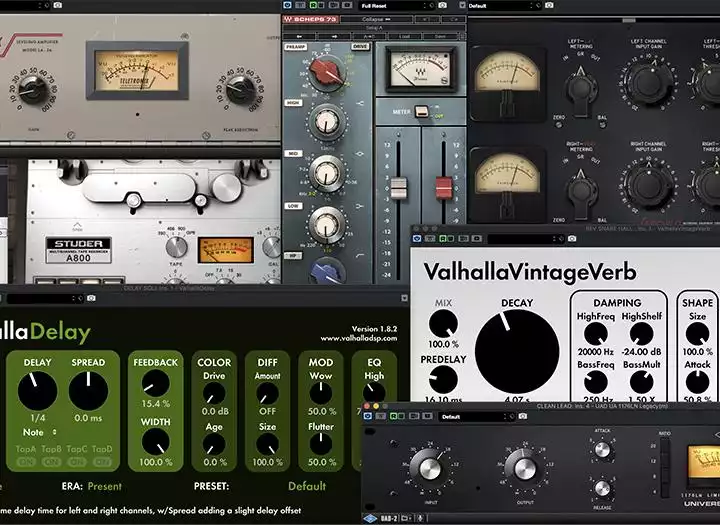This screenshot has height=525, width=720.
Task: Open the Default preset dropdown in the UAD 1176
Action: pos(477,417)
